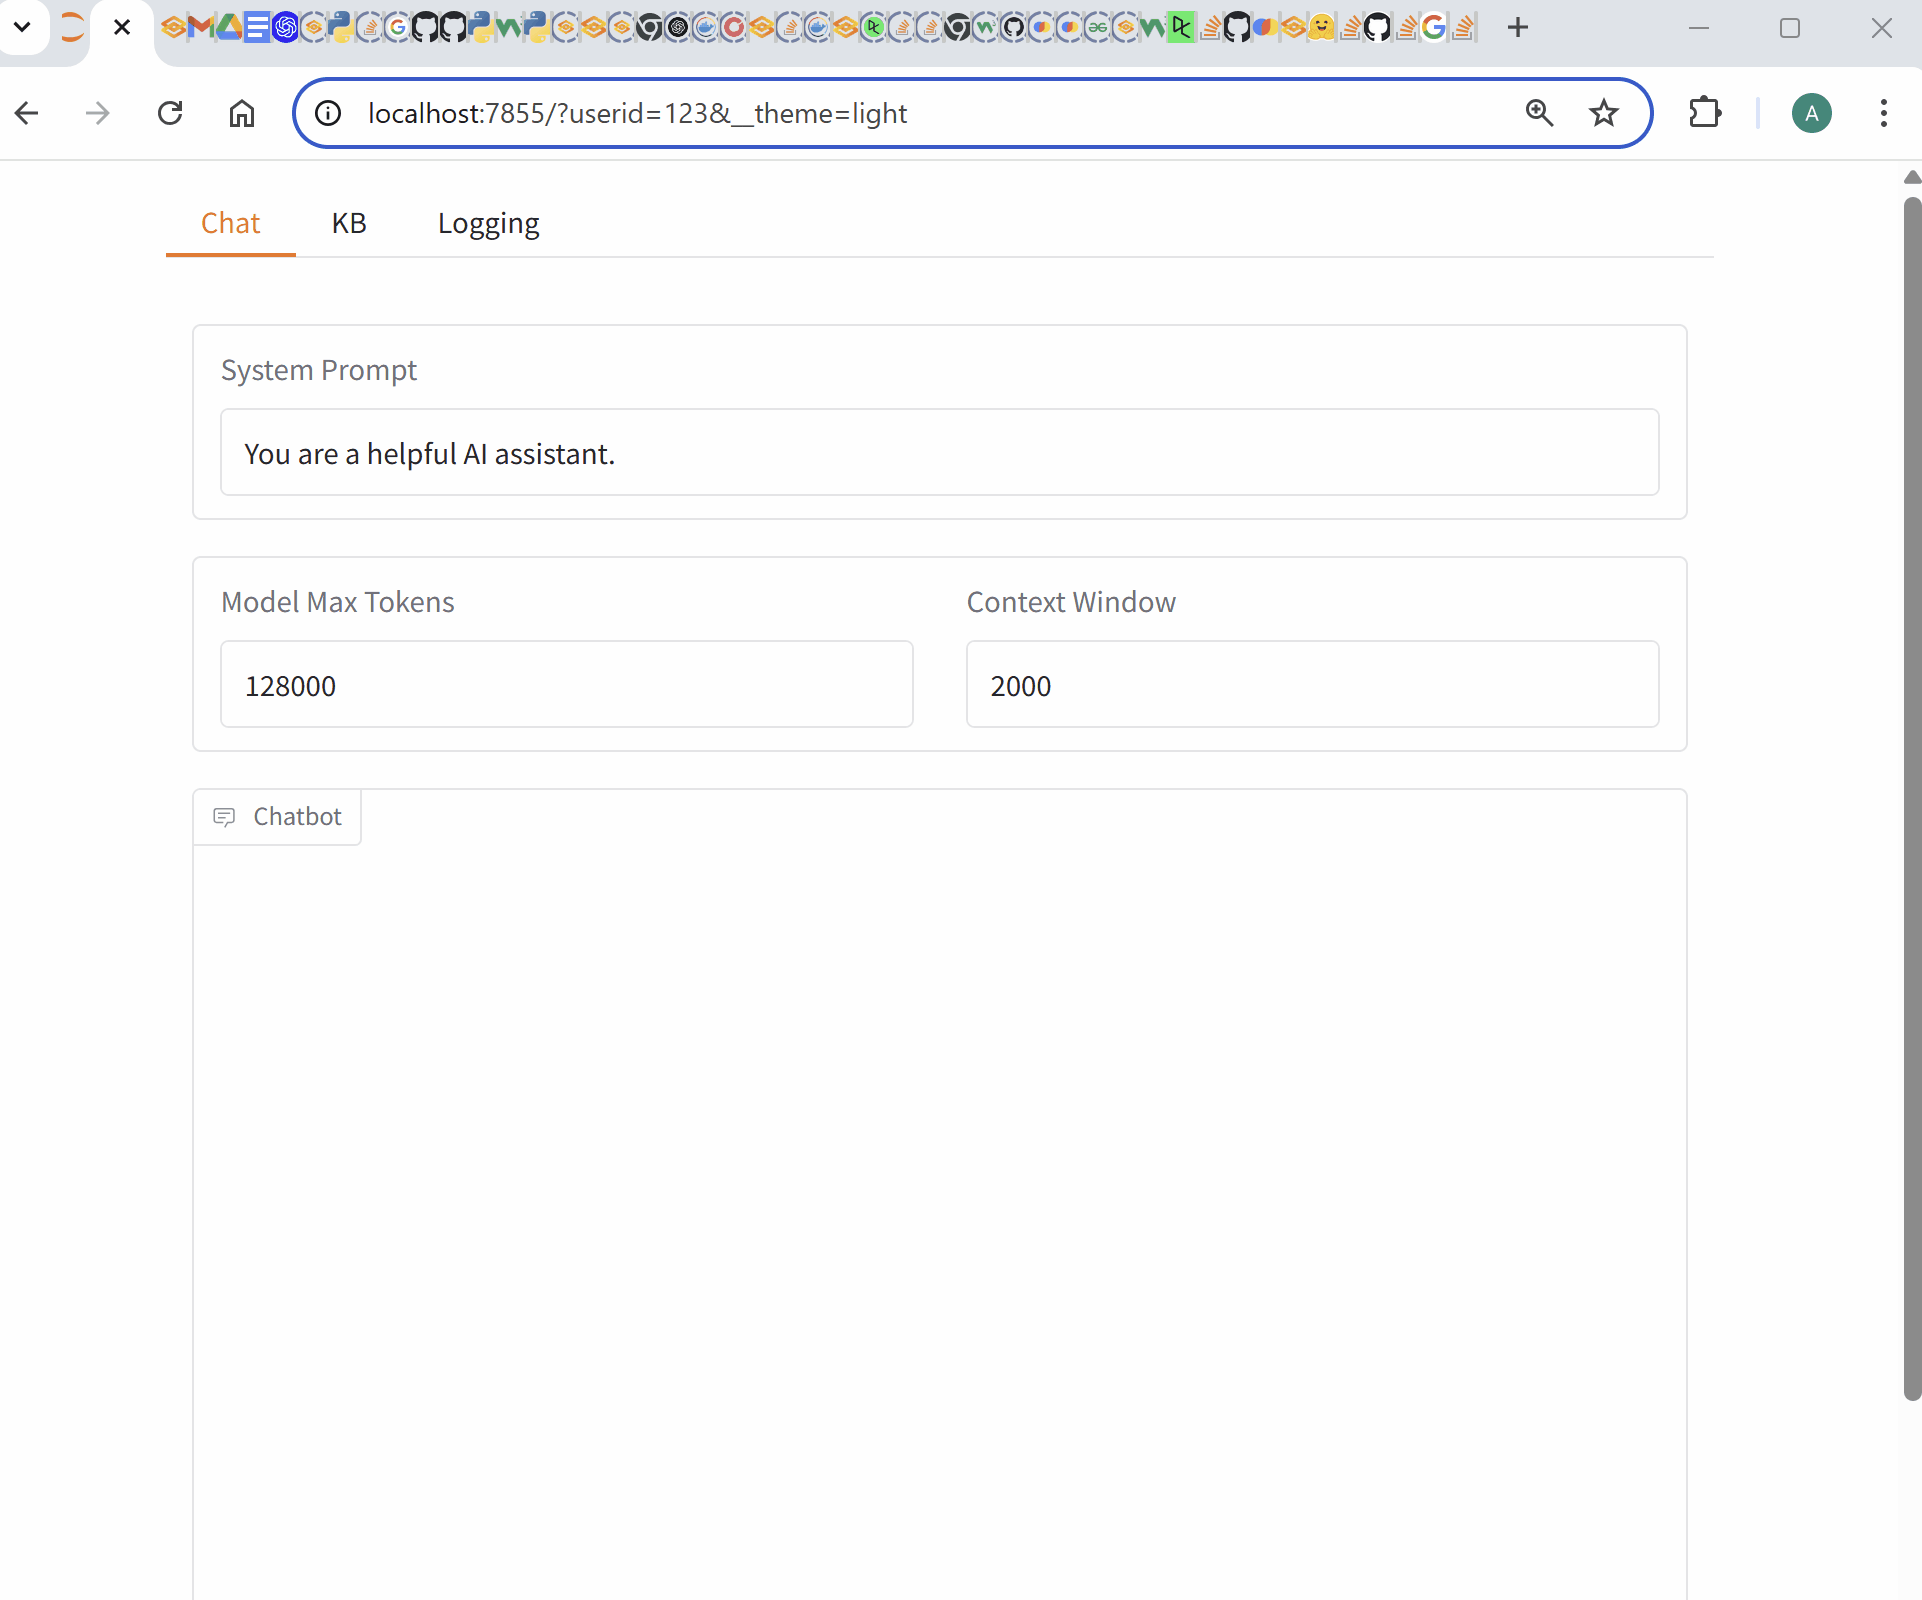Open the browser home page

[242, 113]
